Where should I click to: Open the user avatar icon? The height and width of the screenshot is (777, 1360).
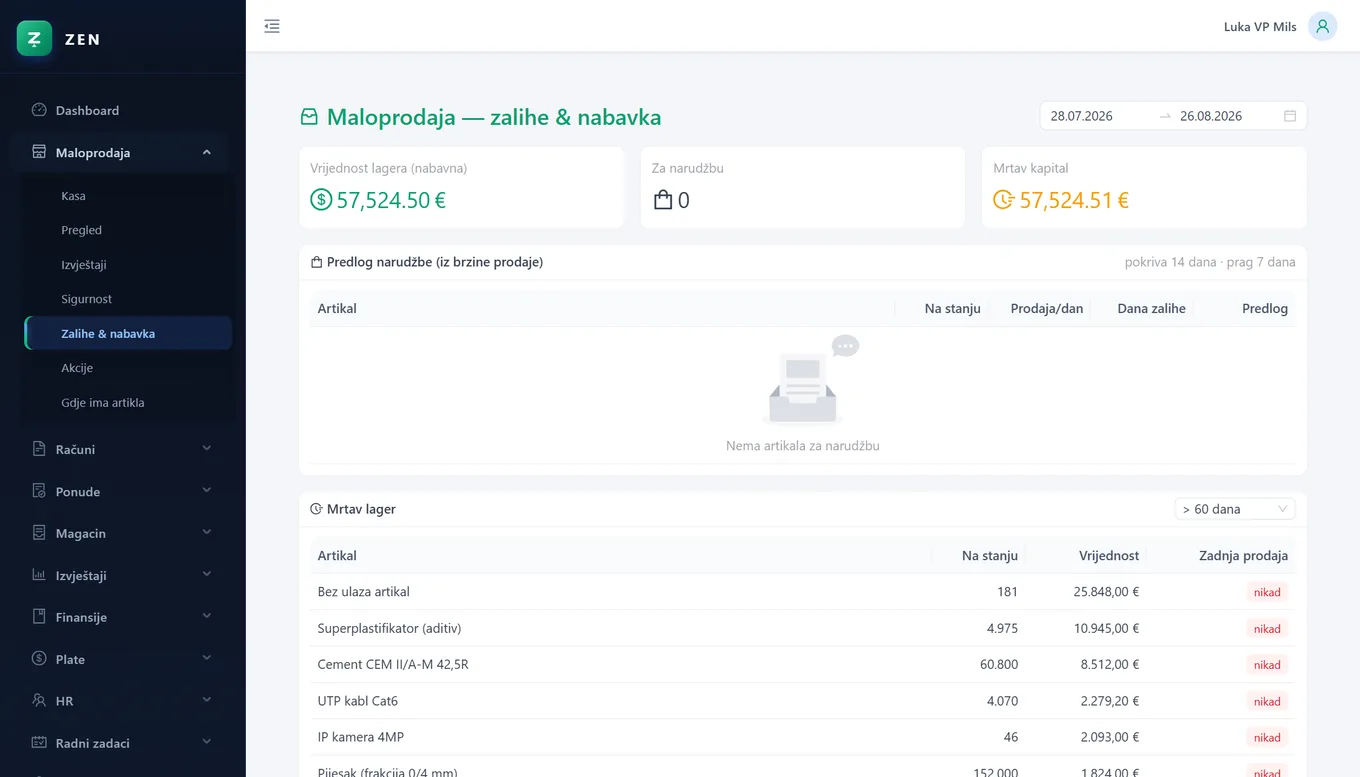(1322, 27)
